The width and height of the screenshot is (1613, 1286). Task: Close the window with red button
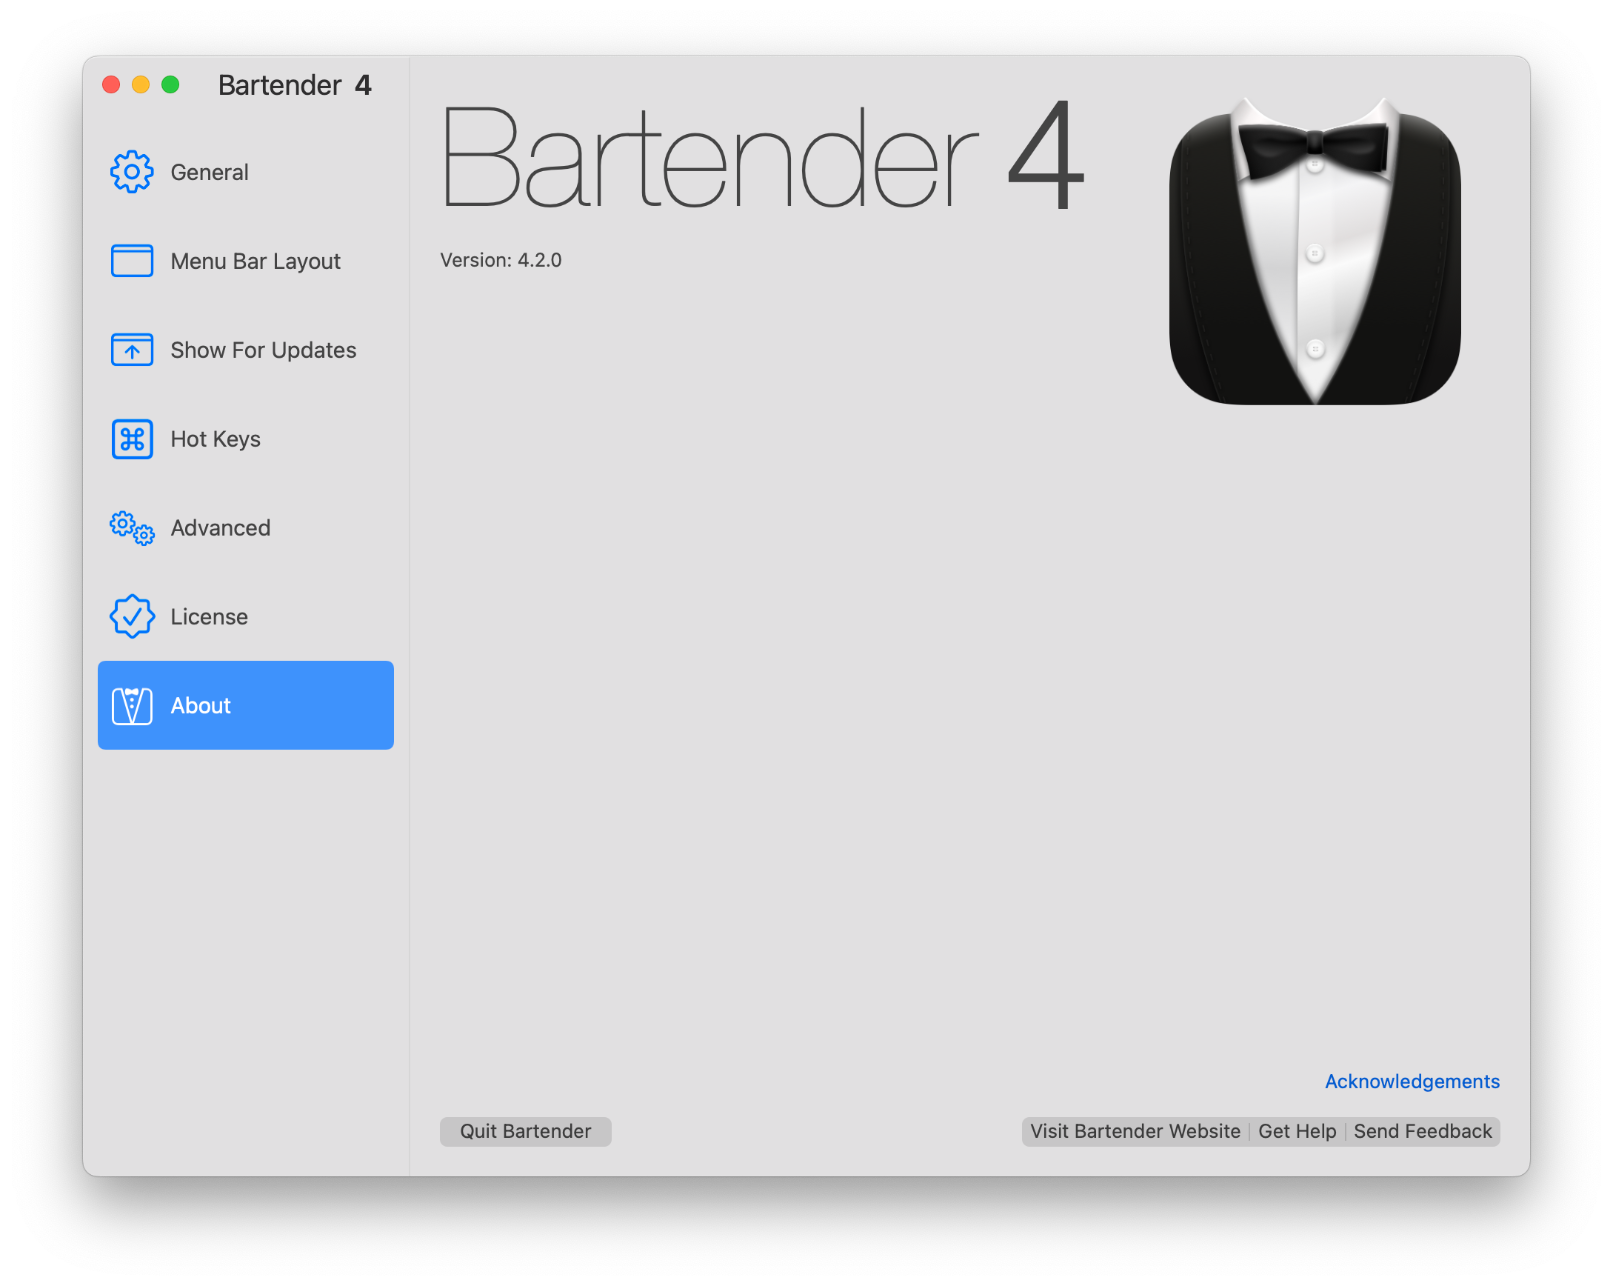pyautogui.click(x=111, y=85)
